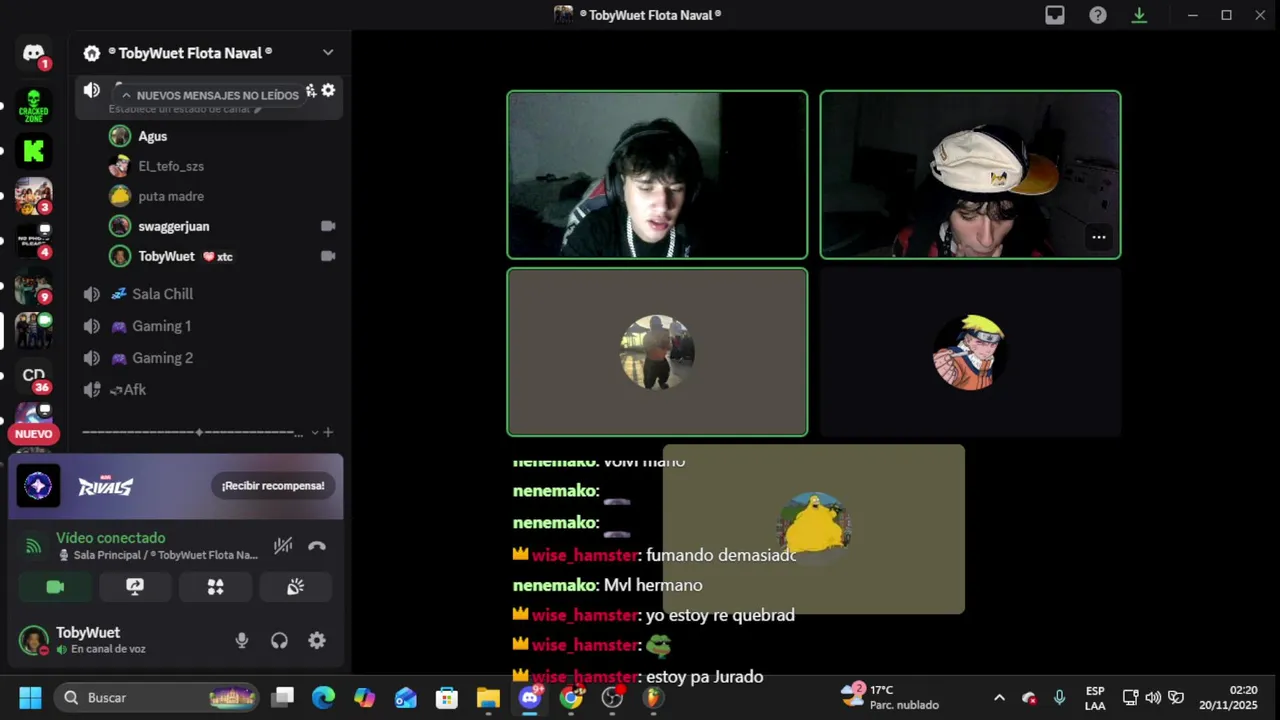
Task: Open OBS Studio from taskbar
Action: pyautogui.click(x=612, y=697)
